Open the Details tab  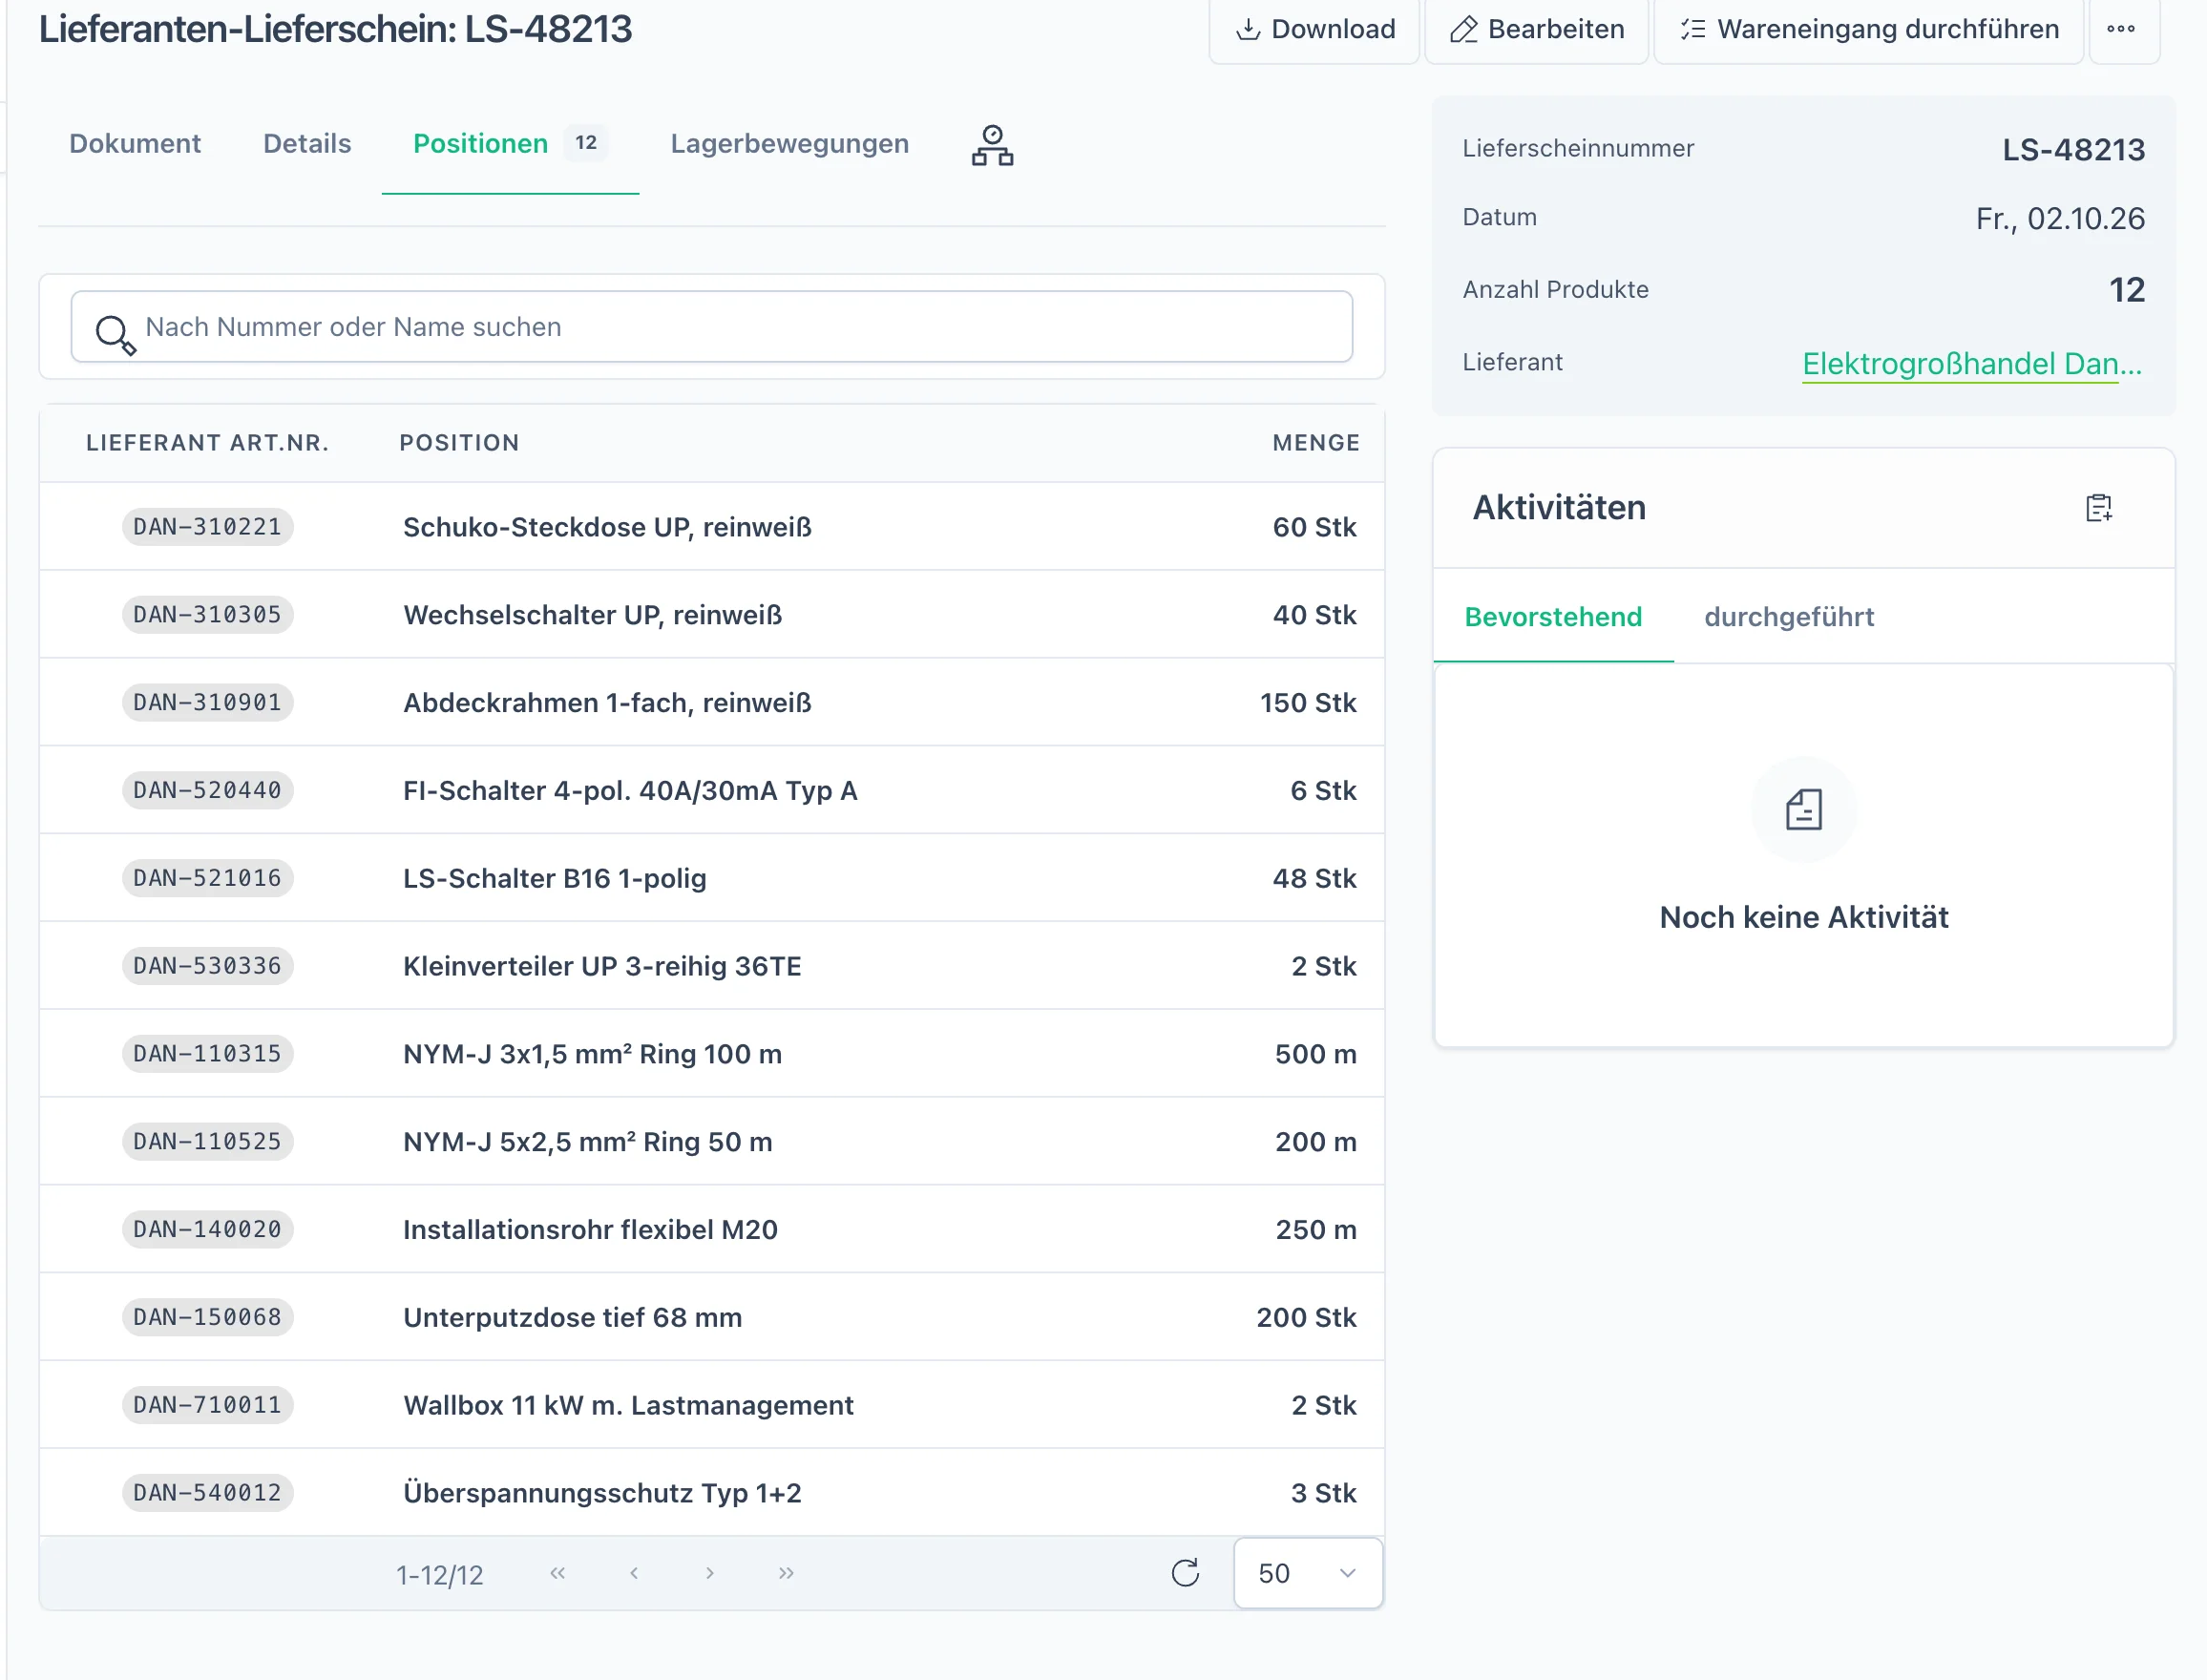pos(307,144)
